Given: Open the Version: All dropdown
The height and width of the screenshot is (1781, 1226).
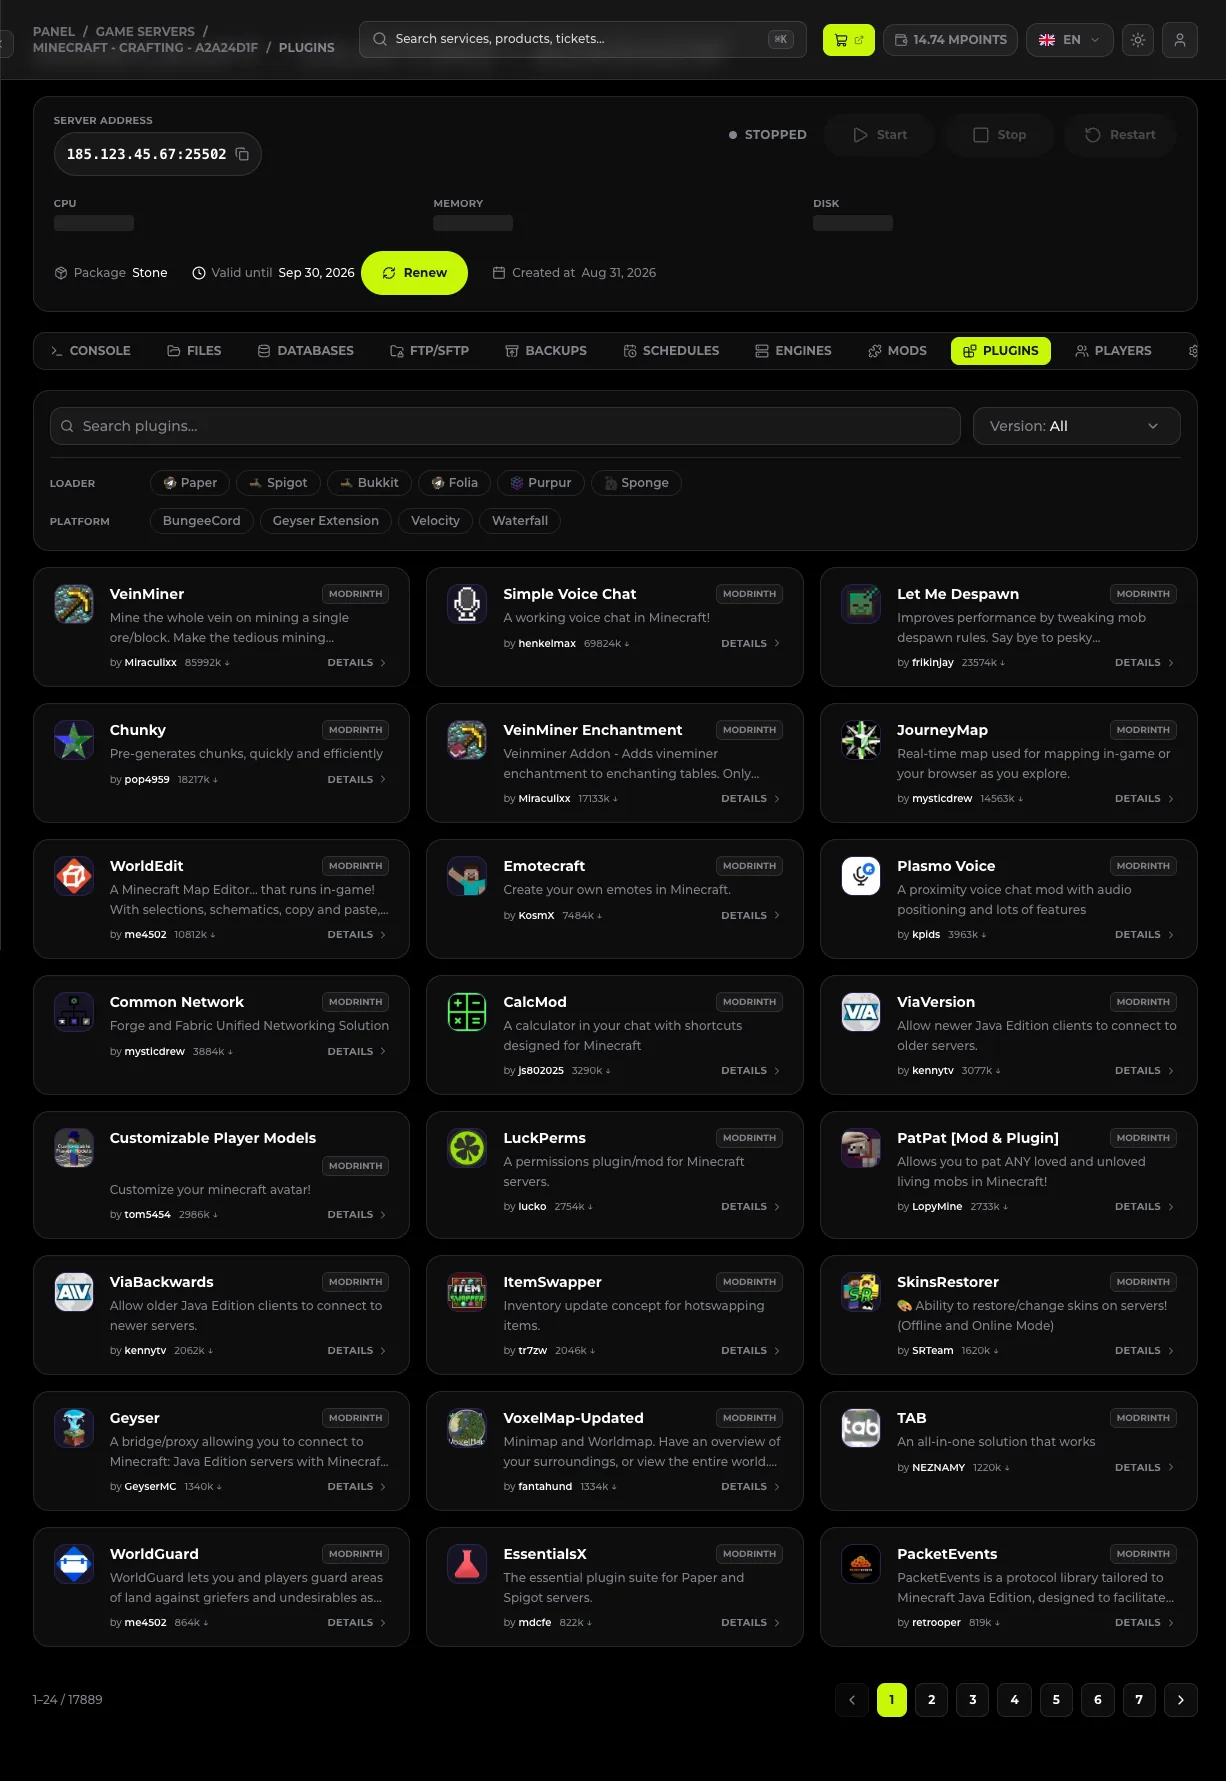Looking at the screenshot, I should (1076, 426).
